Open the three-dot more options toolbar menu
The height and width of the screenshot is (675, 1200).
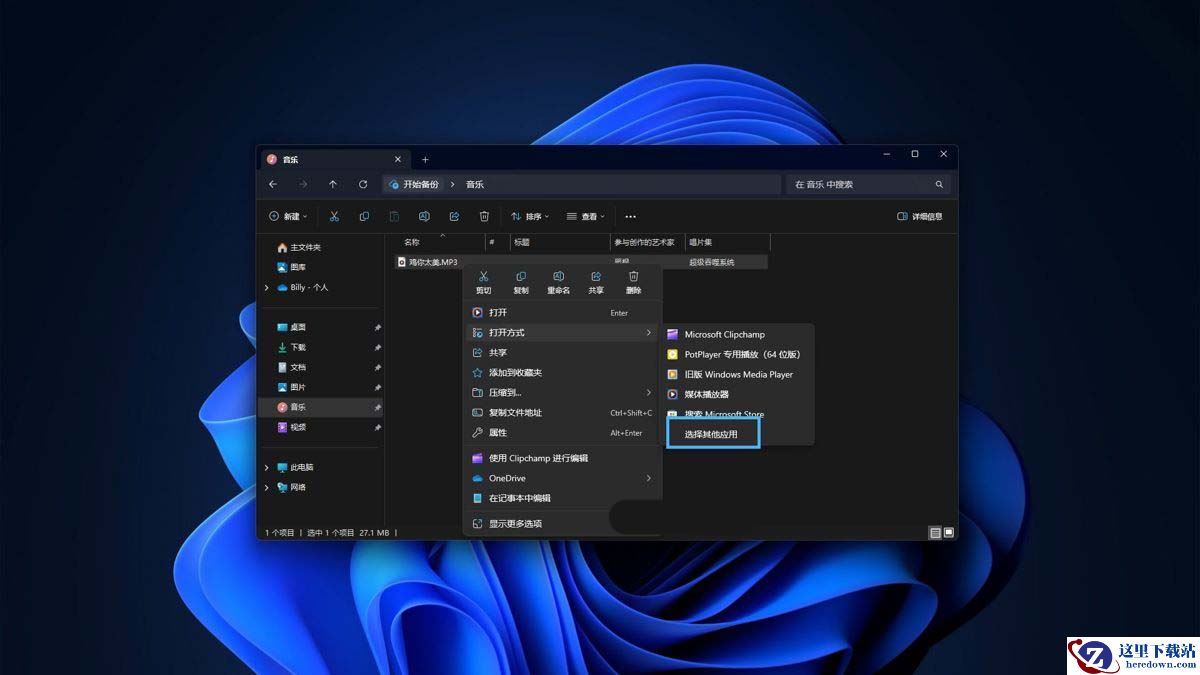tap(630, 216)
